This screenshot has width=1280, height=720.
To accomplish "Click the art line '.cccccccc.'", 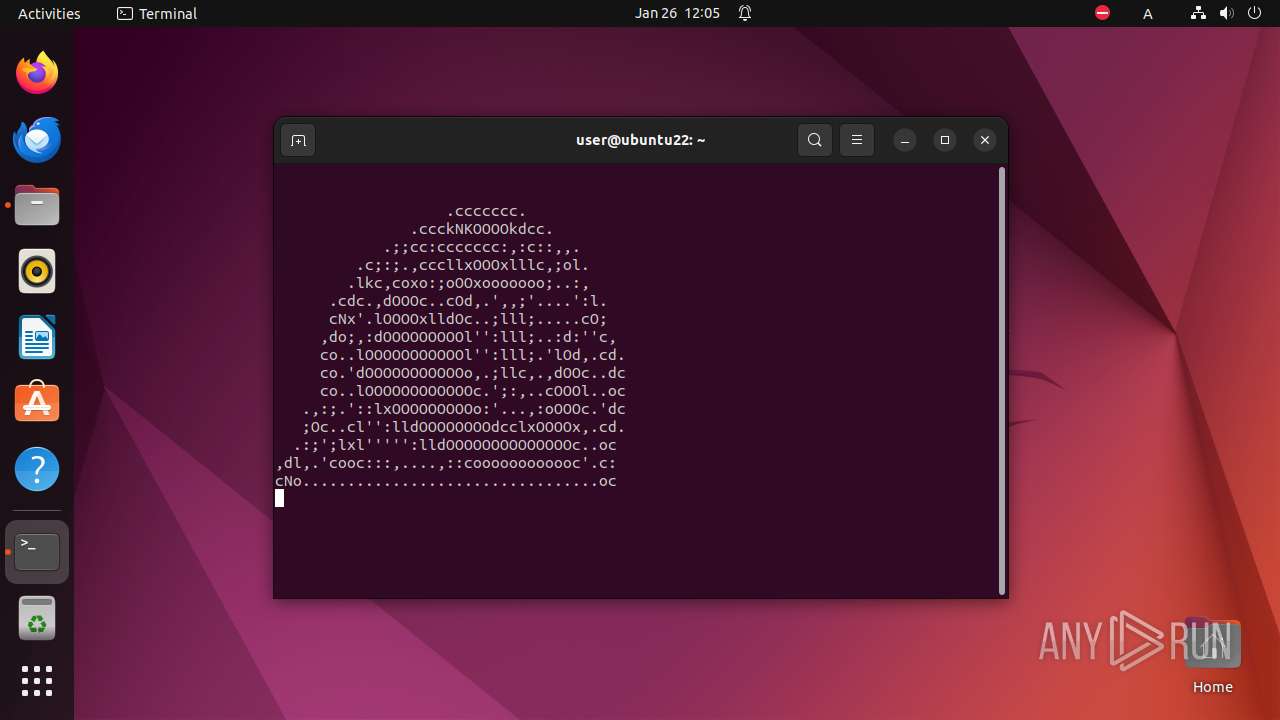I will [x=486, y=211].
